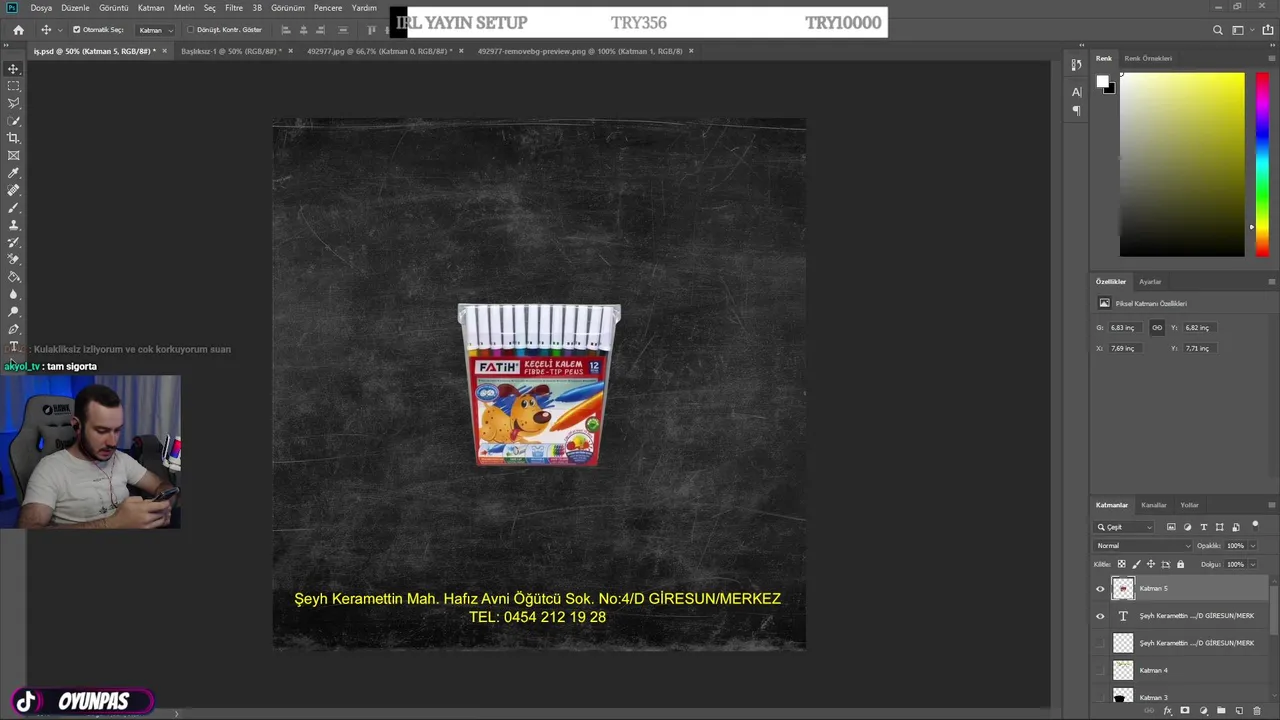Select the Eraser tool

pyautogui.click(x=14, y=259)
